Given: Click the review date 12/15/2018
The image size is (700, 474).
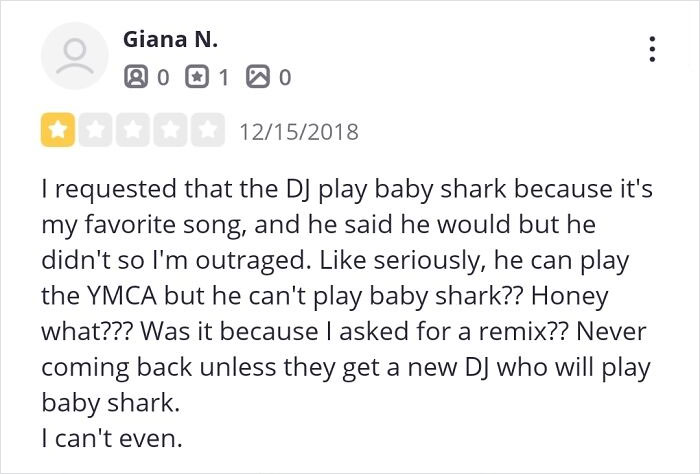Looking at the screenshot, I should tap(297, 132).
